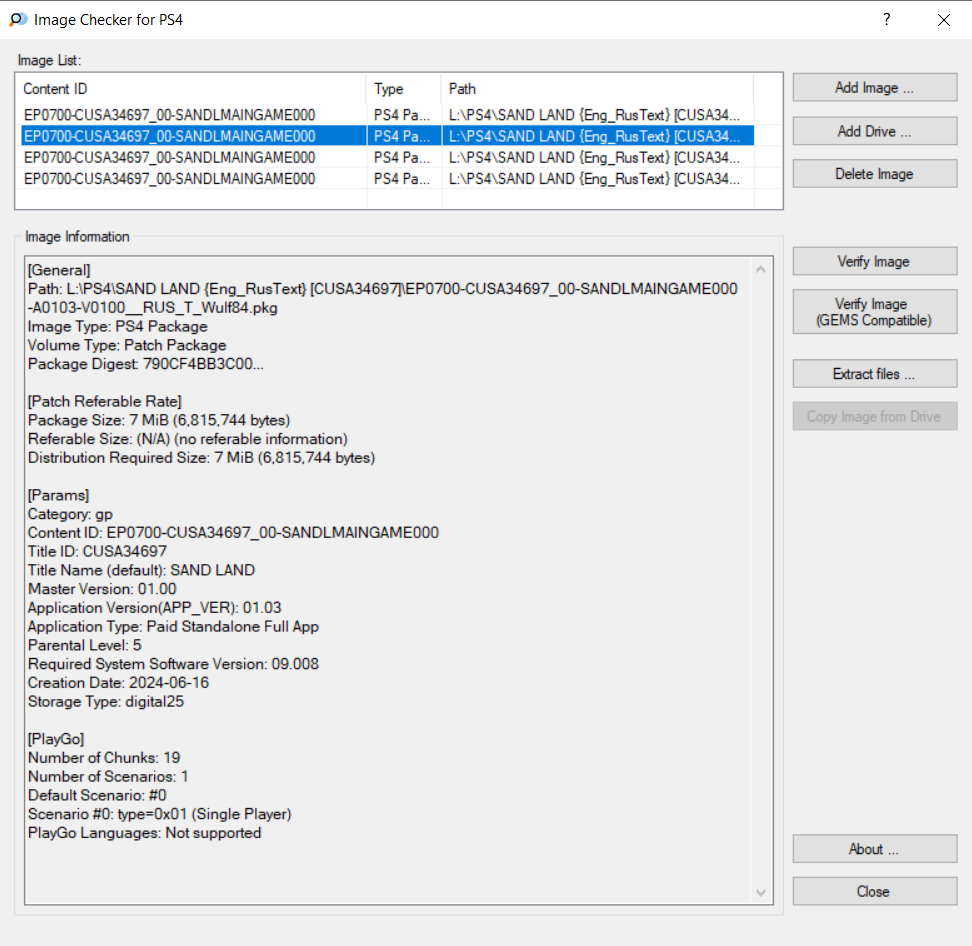The height and width of the screenshot is (946, 972).
Task: Click the Extract files button
Action: click(874, 374)
